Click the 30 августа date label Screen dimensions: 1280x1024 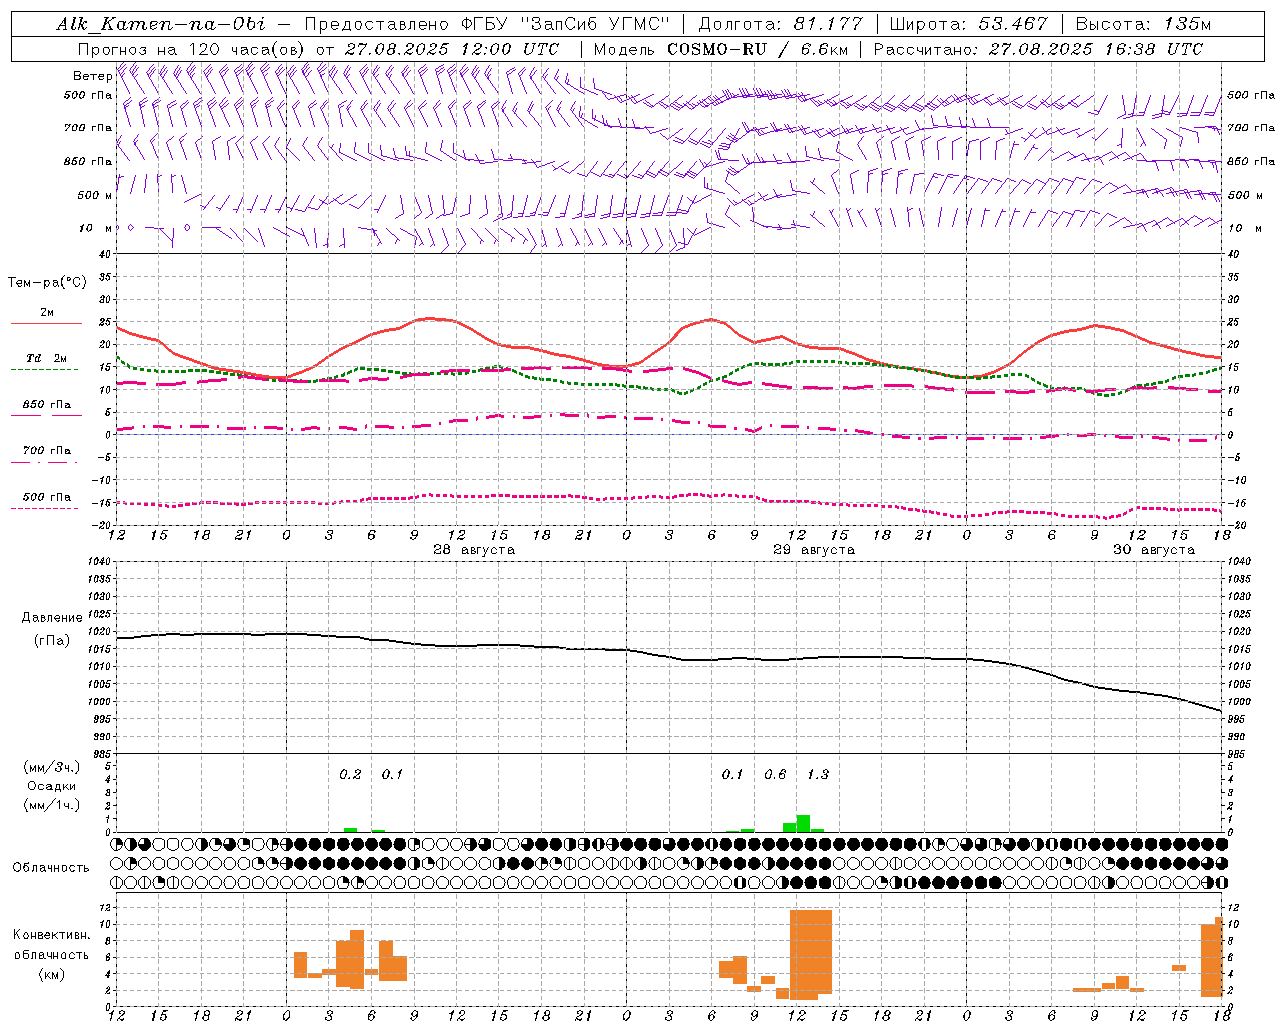tap(1154, 550)
